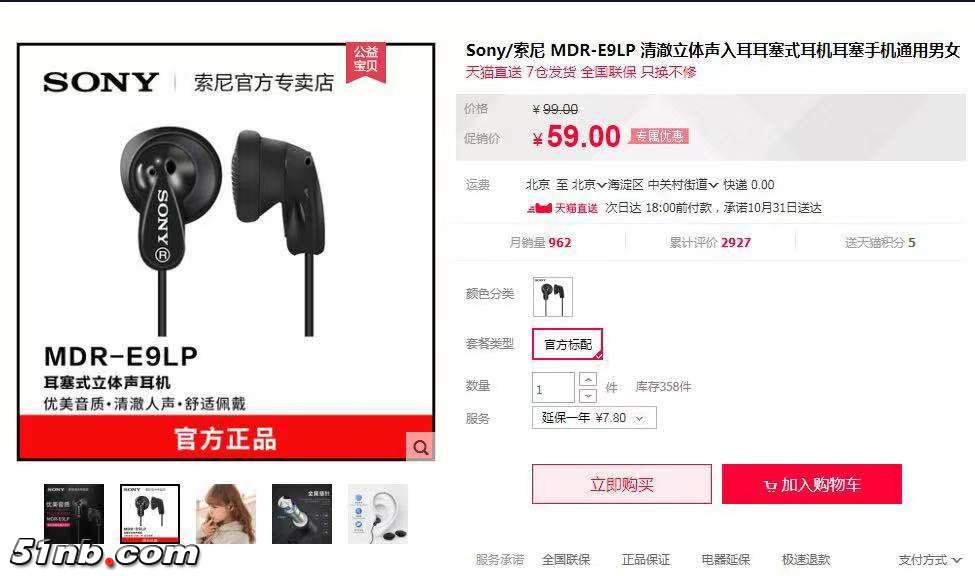Choose the black earphone color swatch

coord(552,297)
